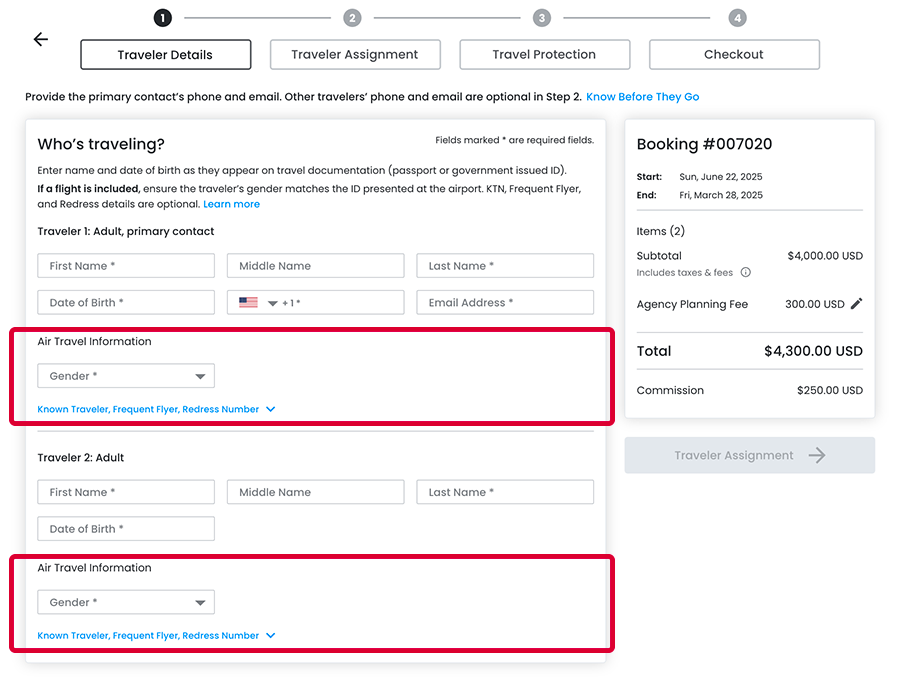The width and height of the screenshot is (900, 679).
Task: Click info icon next to taxes & fees
Action: pyautogui.click(x=745, y=273)
